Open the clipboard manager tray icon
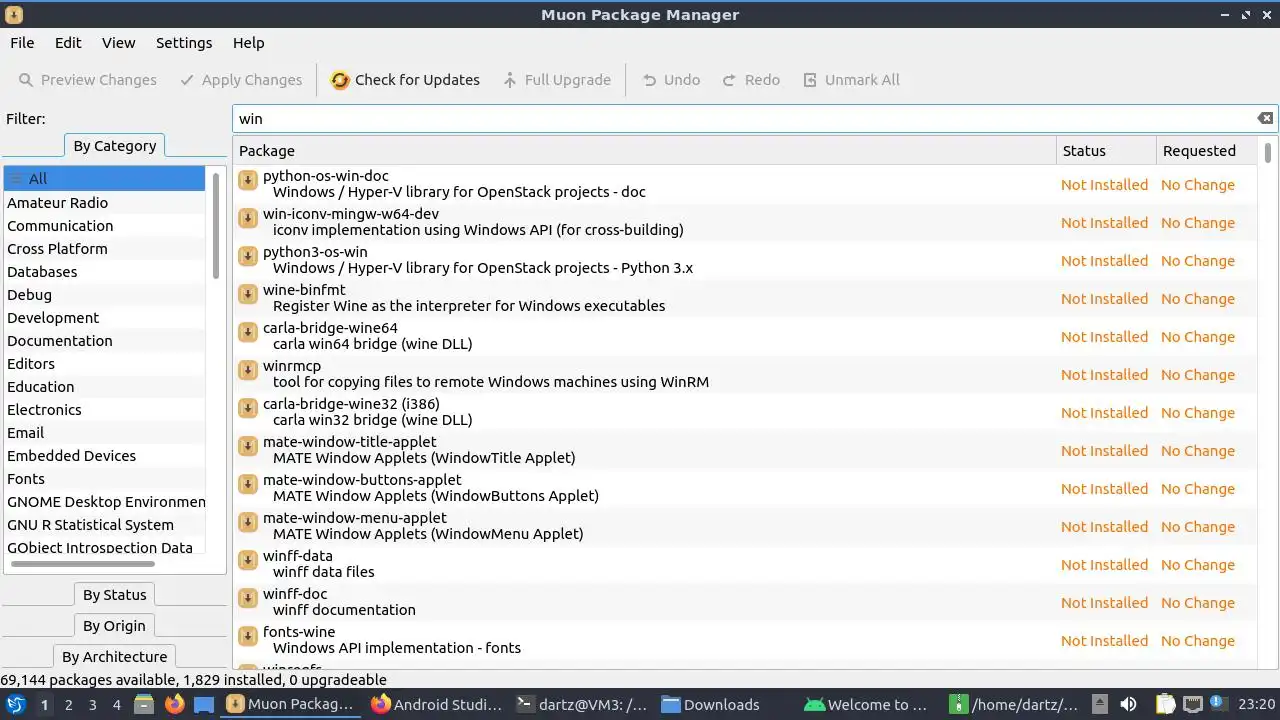The image size is (1280, 720). pyautogui.click(x=1165, y=705)
